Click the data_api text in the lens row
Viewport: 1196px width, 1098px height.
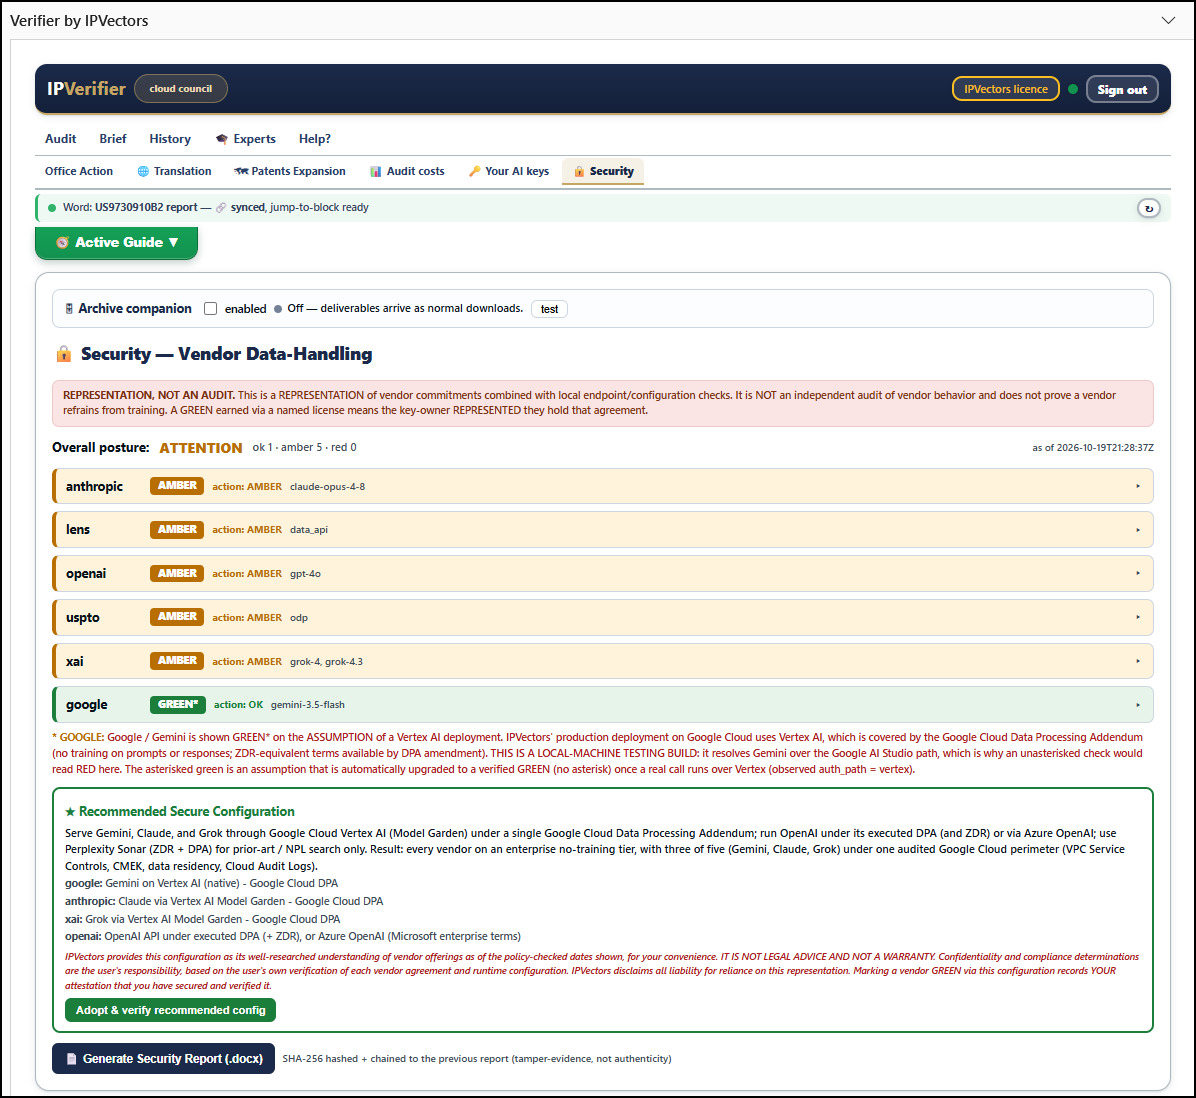(309, 530)
